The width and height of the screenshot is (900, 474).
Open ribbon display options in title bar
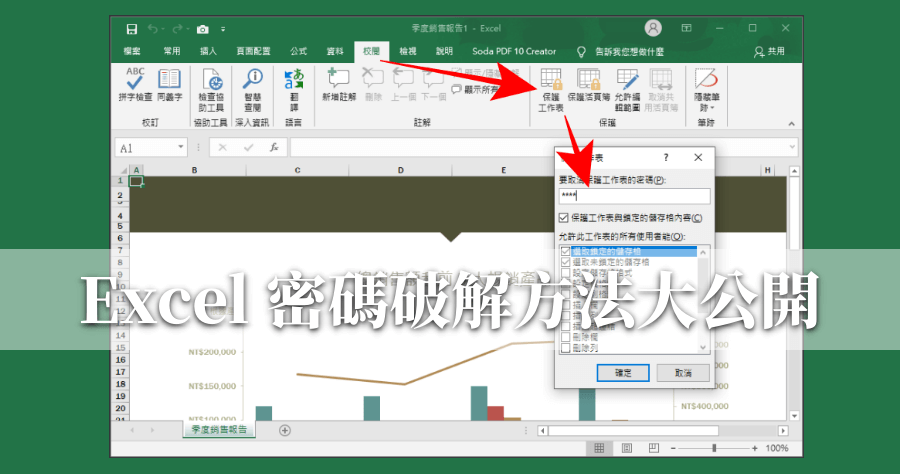coord(686,28)
